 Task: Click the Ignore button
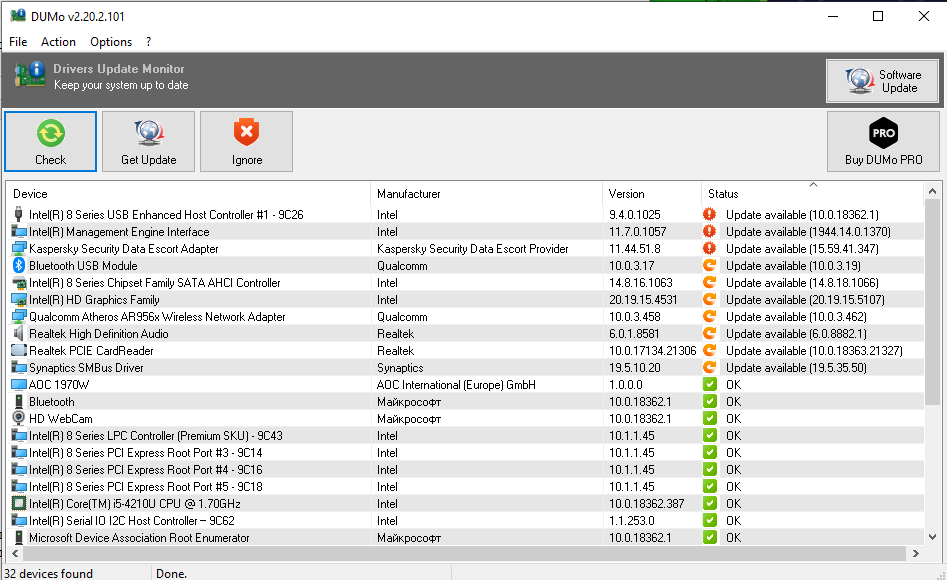(x=246, y=141)
